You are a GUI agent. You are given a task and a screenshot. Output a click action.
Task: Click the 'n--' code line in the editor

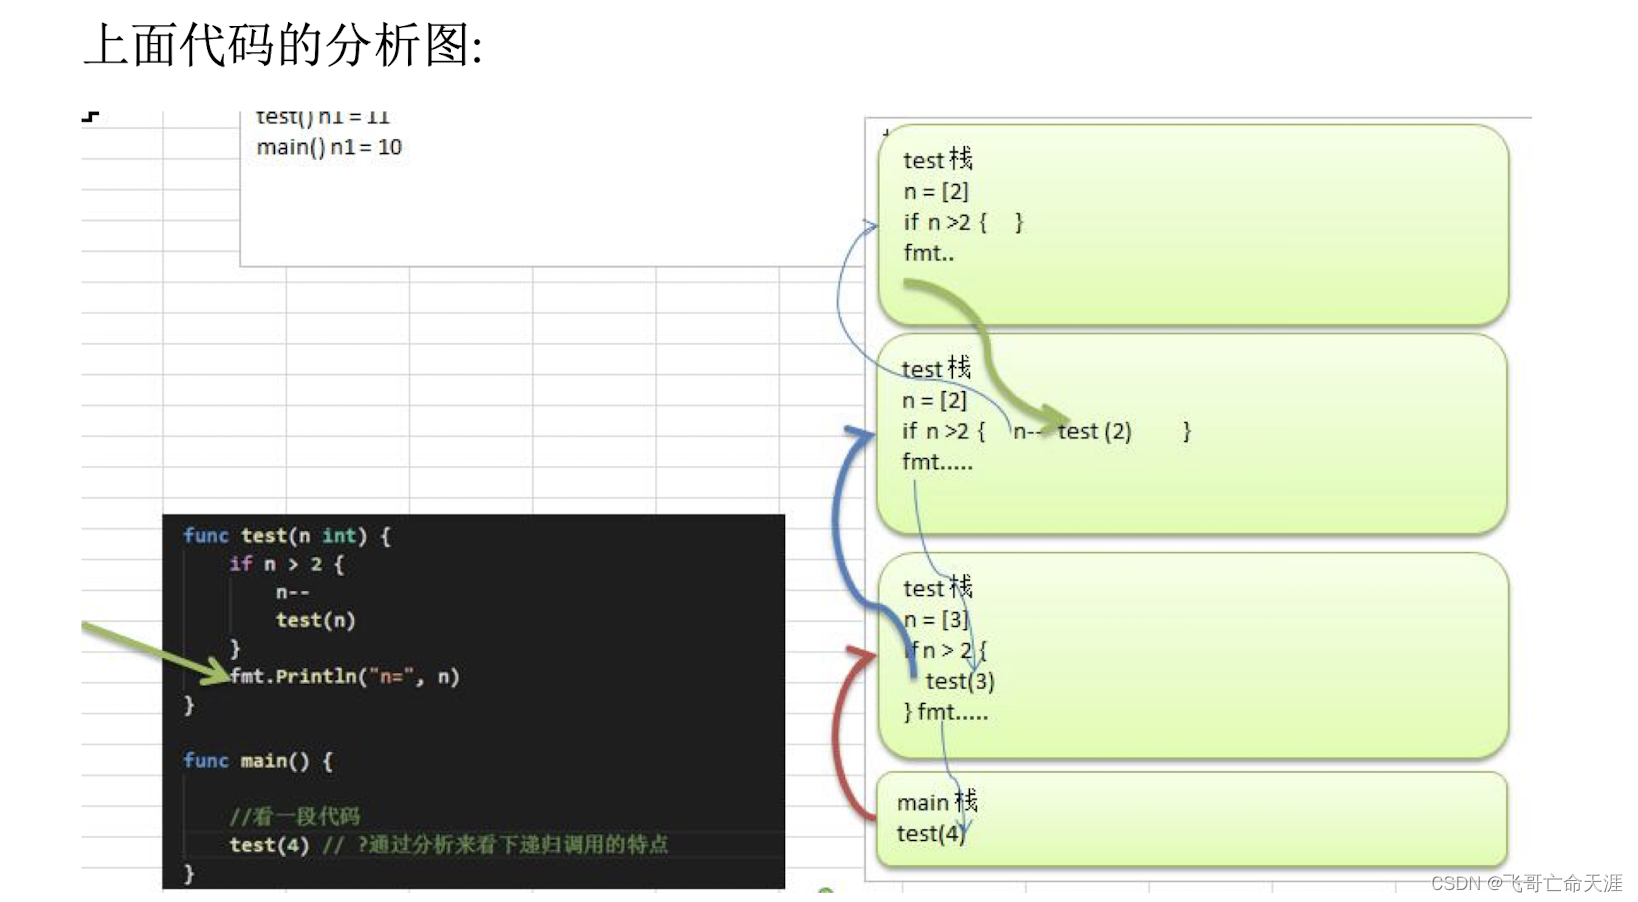(292, 592)
